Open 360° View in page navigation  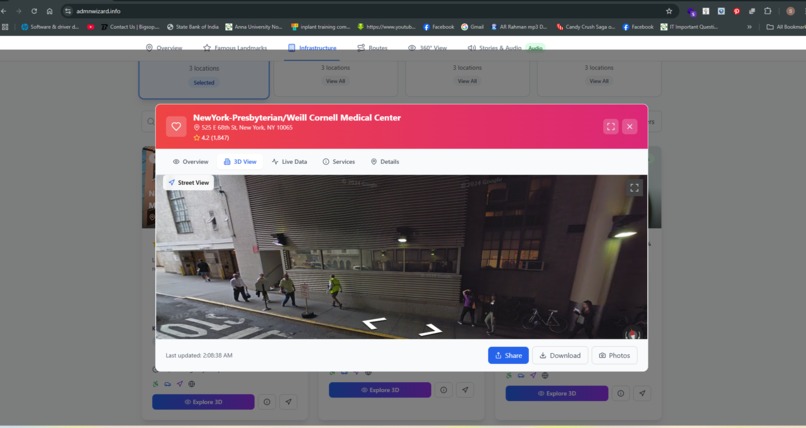pyautogui.click(x=427, y=48)
